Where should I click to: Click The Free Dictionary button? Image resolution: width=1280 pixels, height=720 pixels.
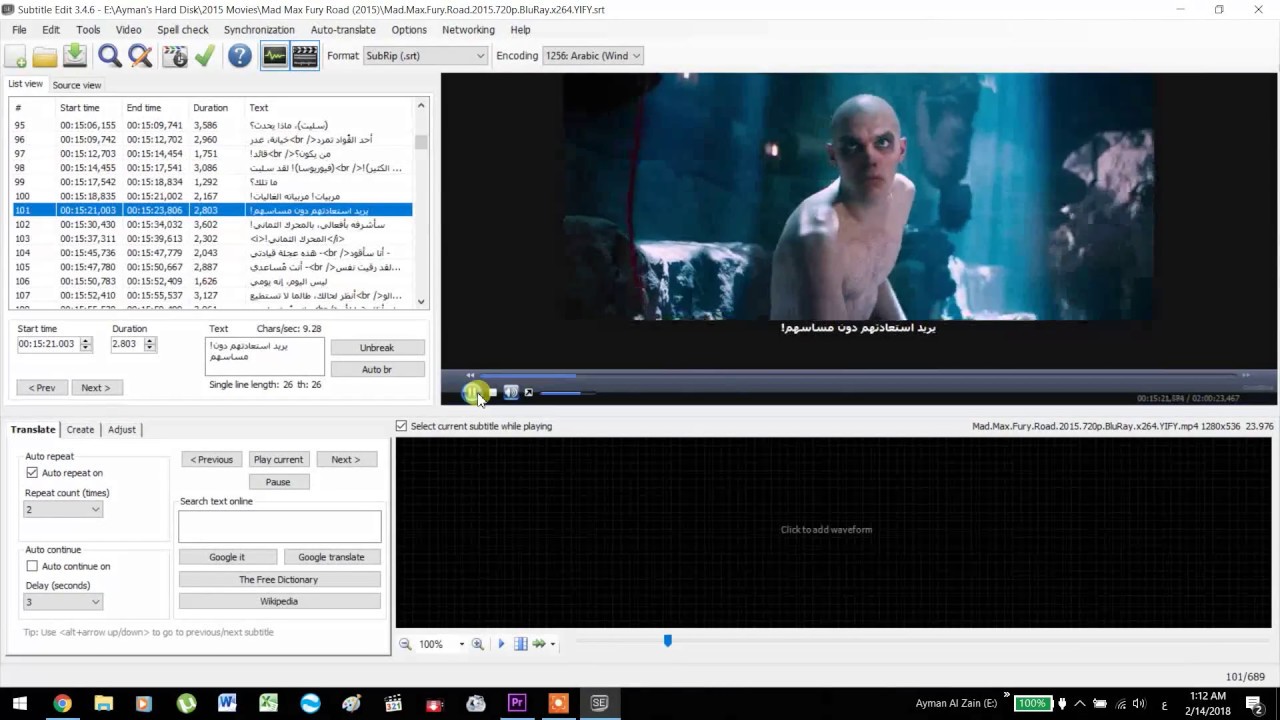click(279, 580)
